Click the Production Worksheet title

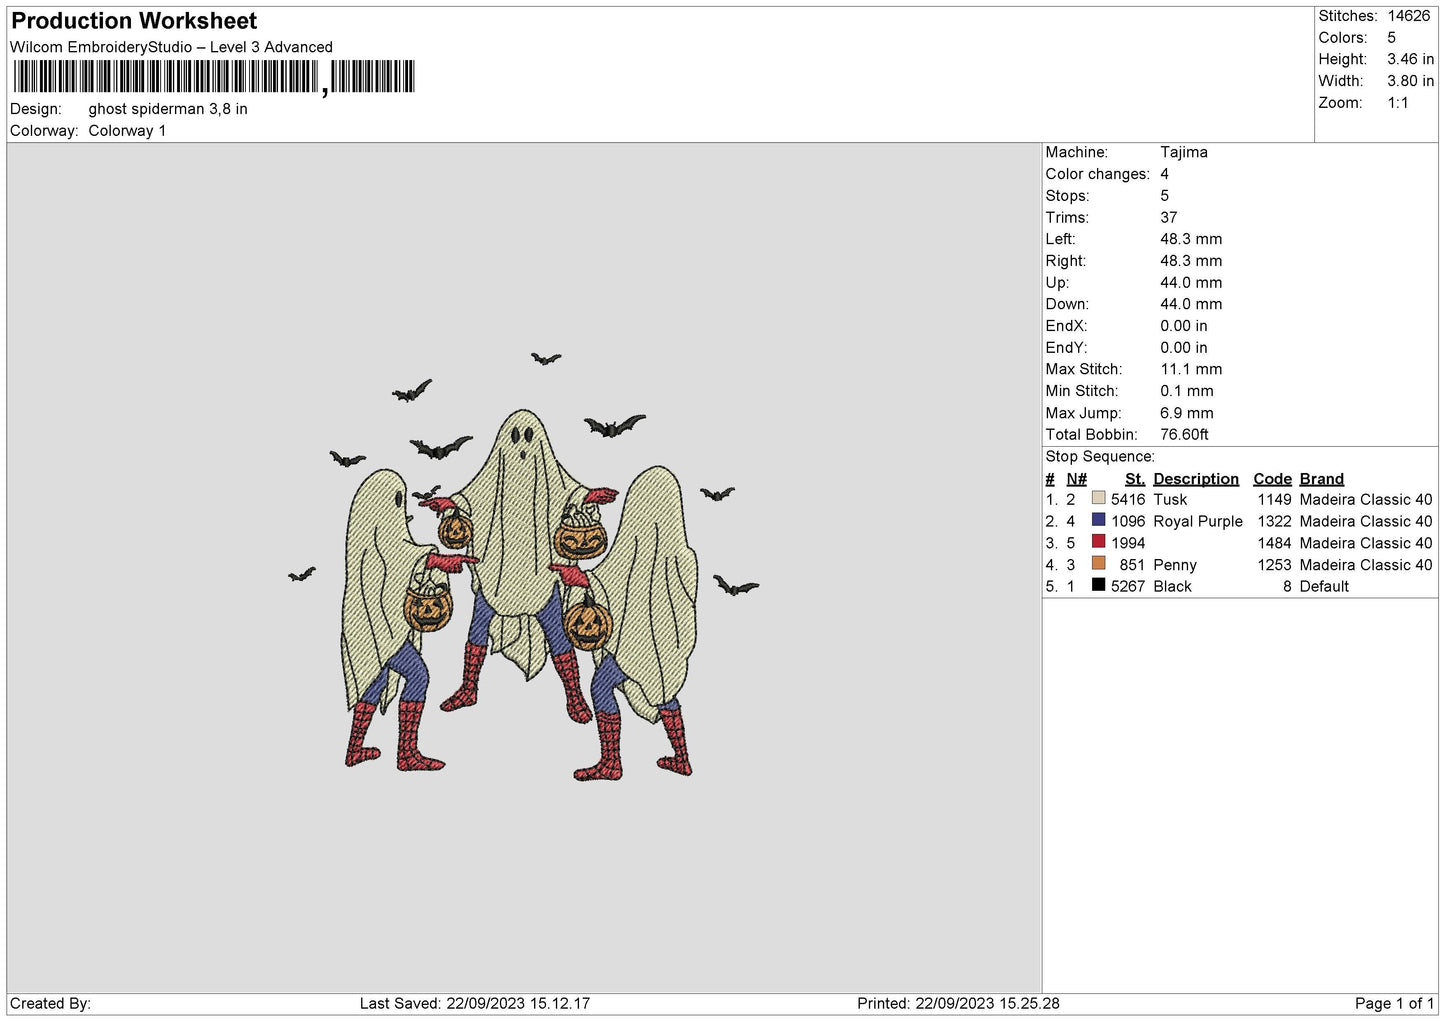134,21
